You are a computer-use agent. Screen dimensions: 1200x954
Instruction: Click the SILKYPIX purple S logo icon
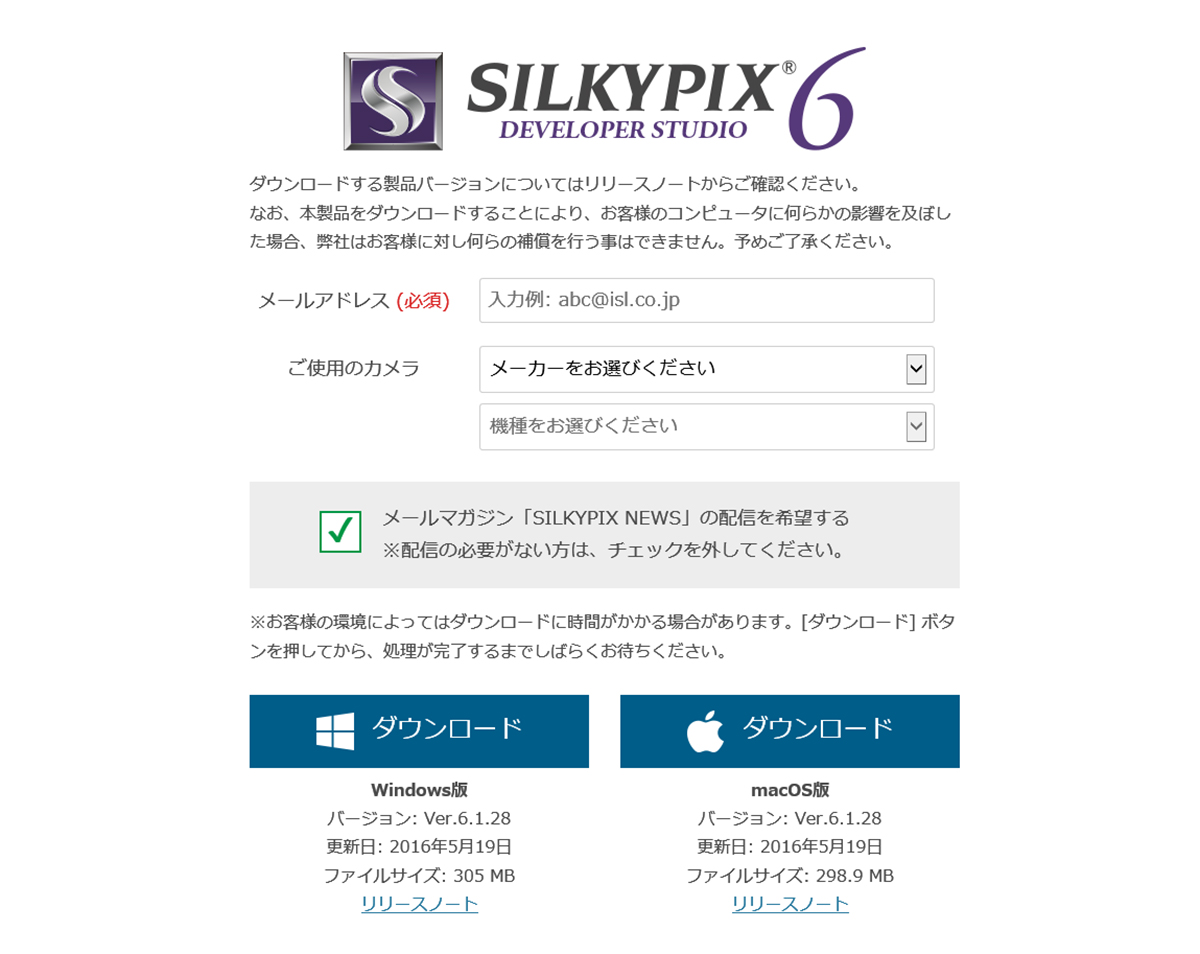tap(393, 101)
